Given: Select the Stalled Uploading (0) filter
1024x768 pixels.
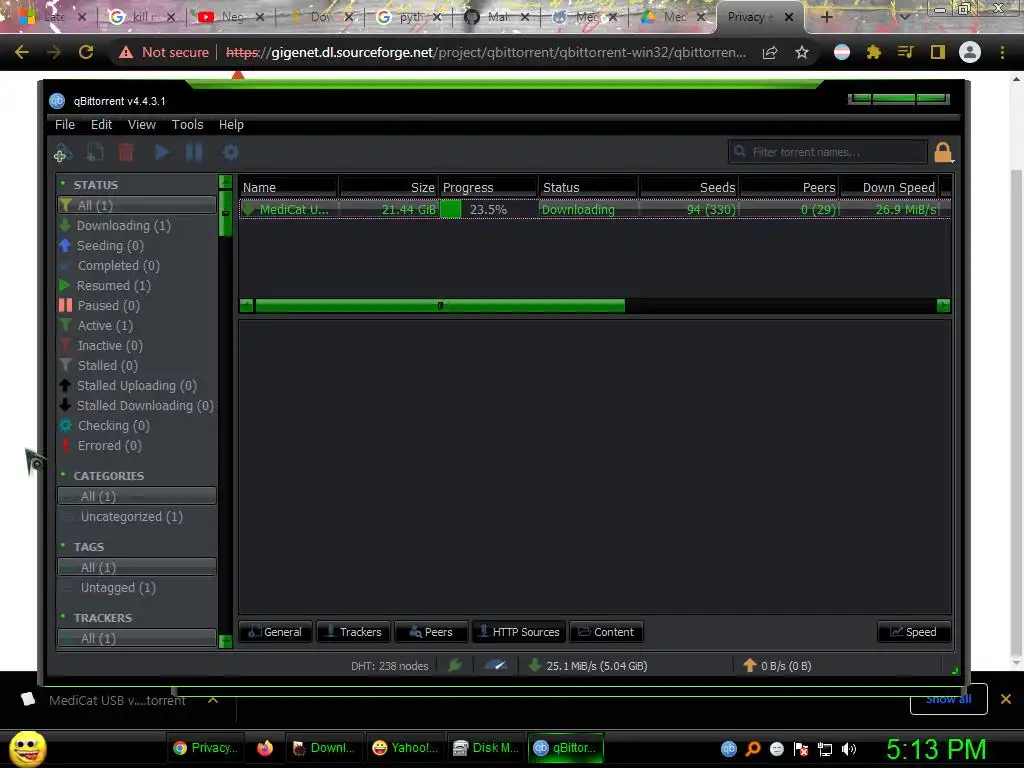Looking at the screenshot, I should [136, 385].
